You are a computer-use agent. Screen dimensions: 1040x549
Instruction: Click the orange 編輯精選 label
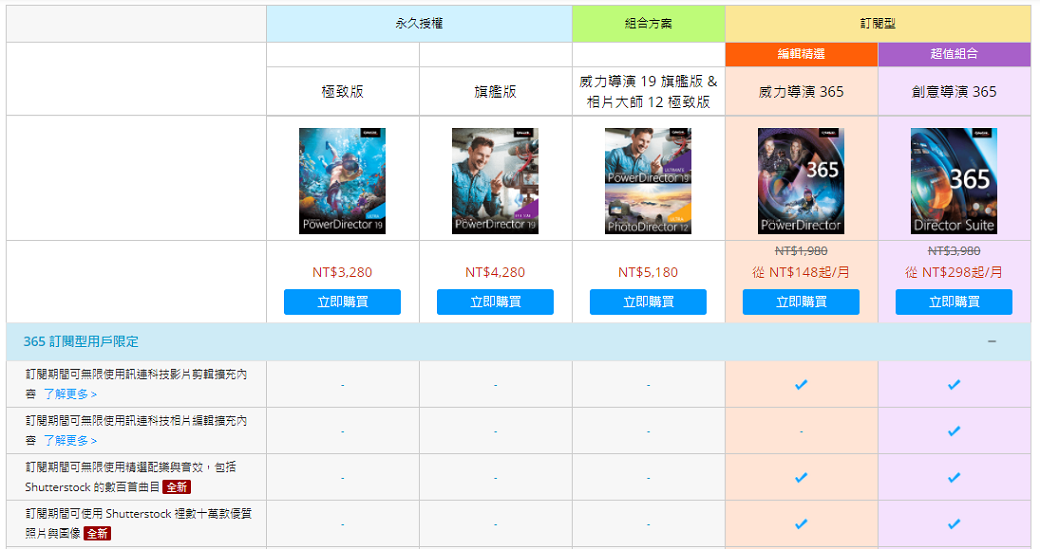point(801,54)
